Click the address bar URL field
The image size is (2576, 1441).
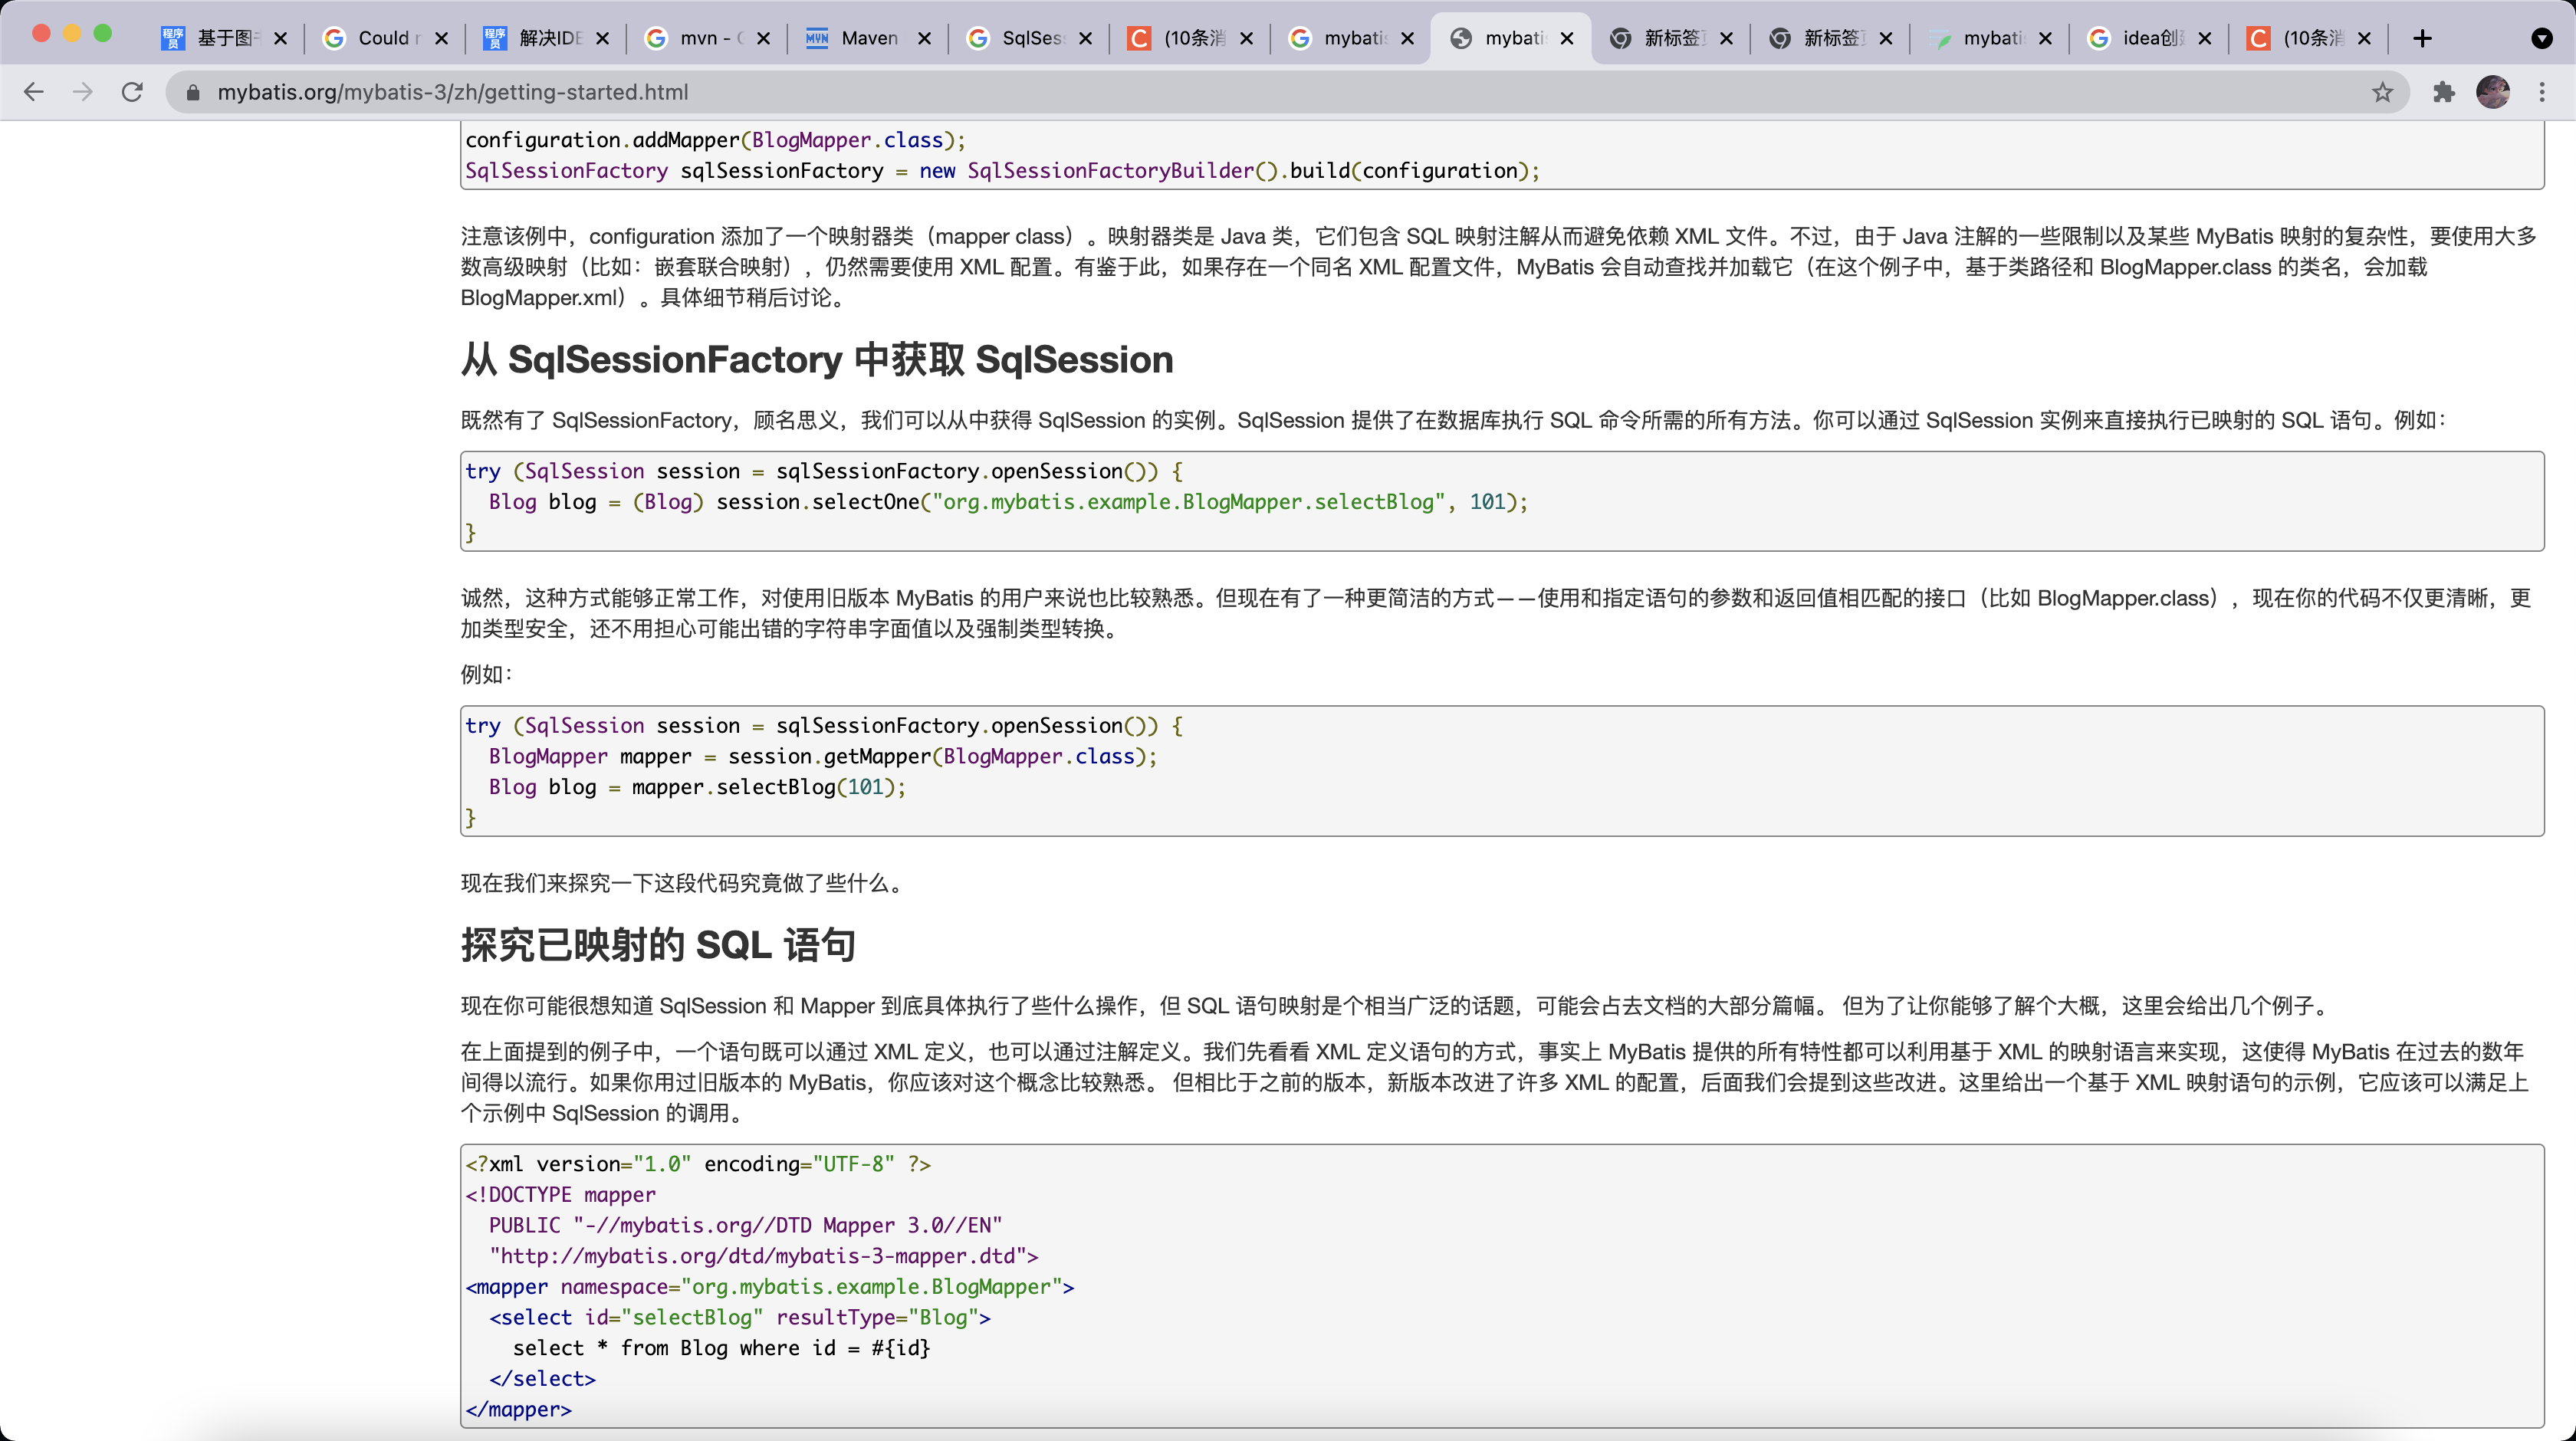1200,92
